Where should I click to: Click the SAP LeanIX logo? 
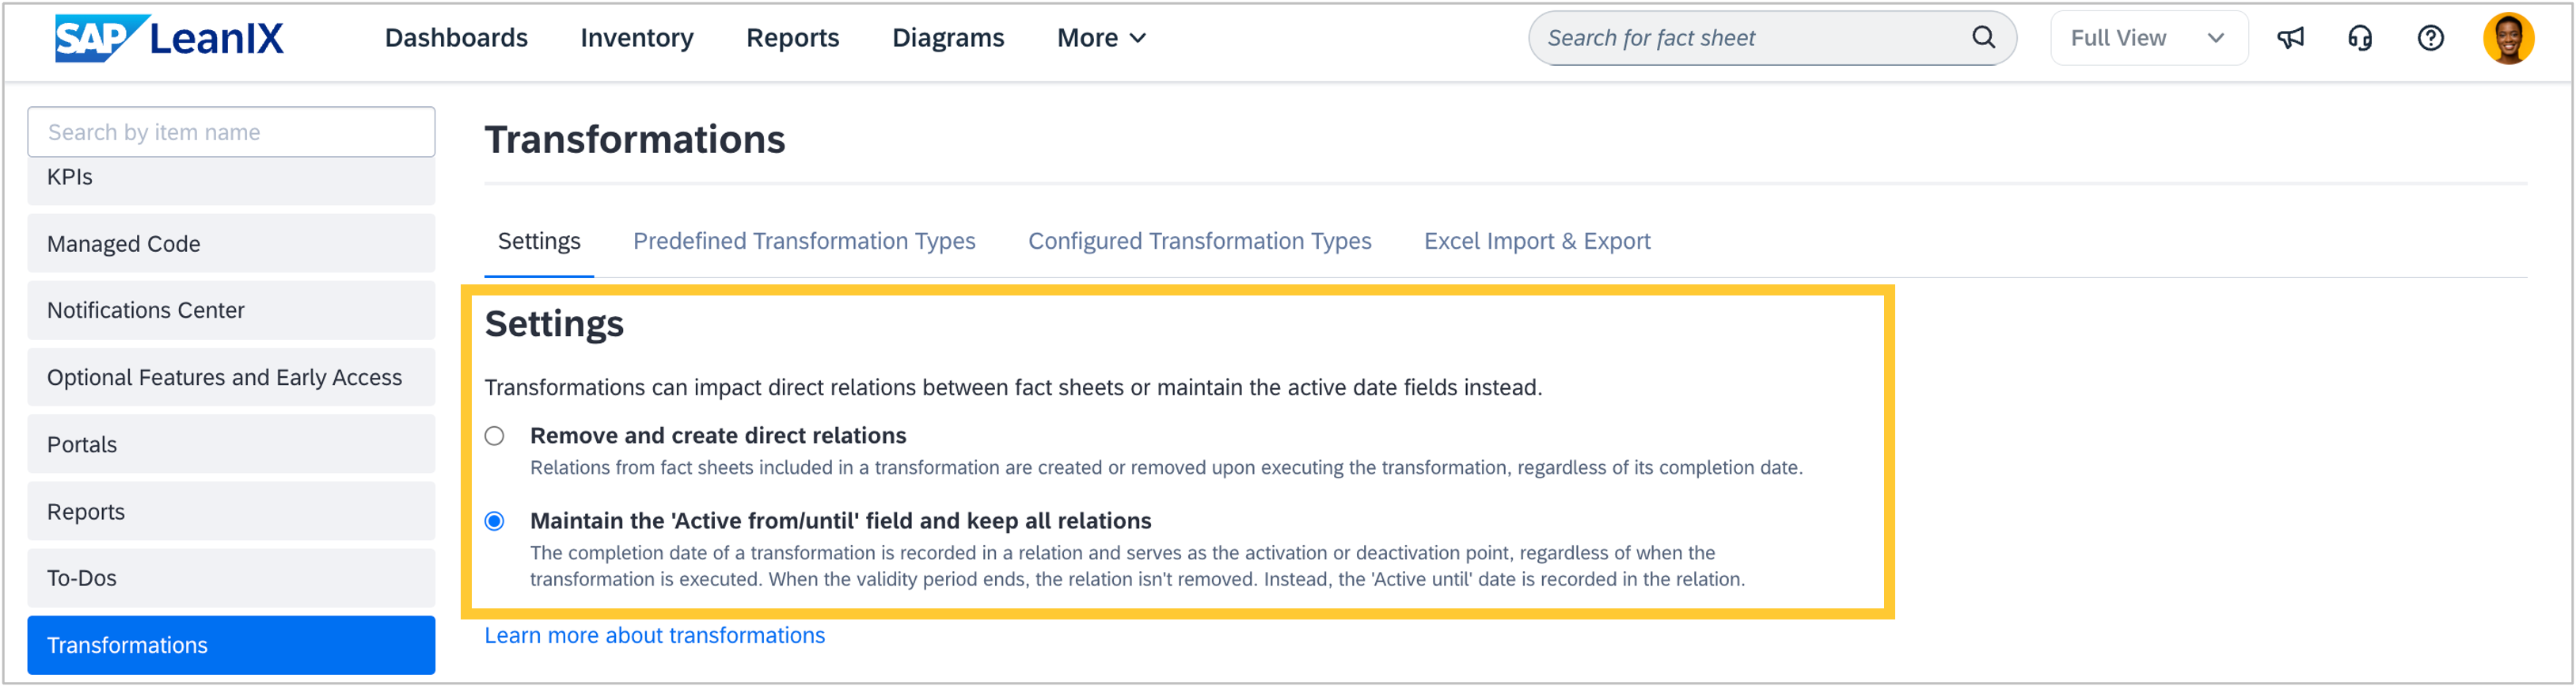click(169, 38)
